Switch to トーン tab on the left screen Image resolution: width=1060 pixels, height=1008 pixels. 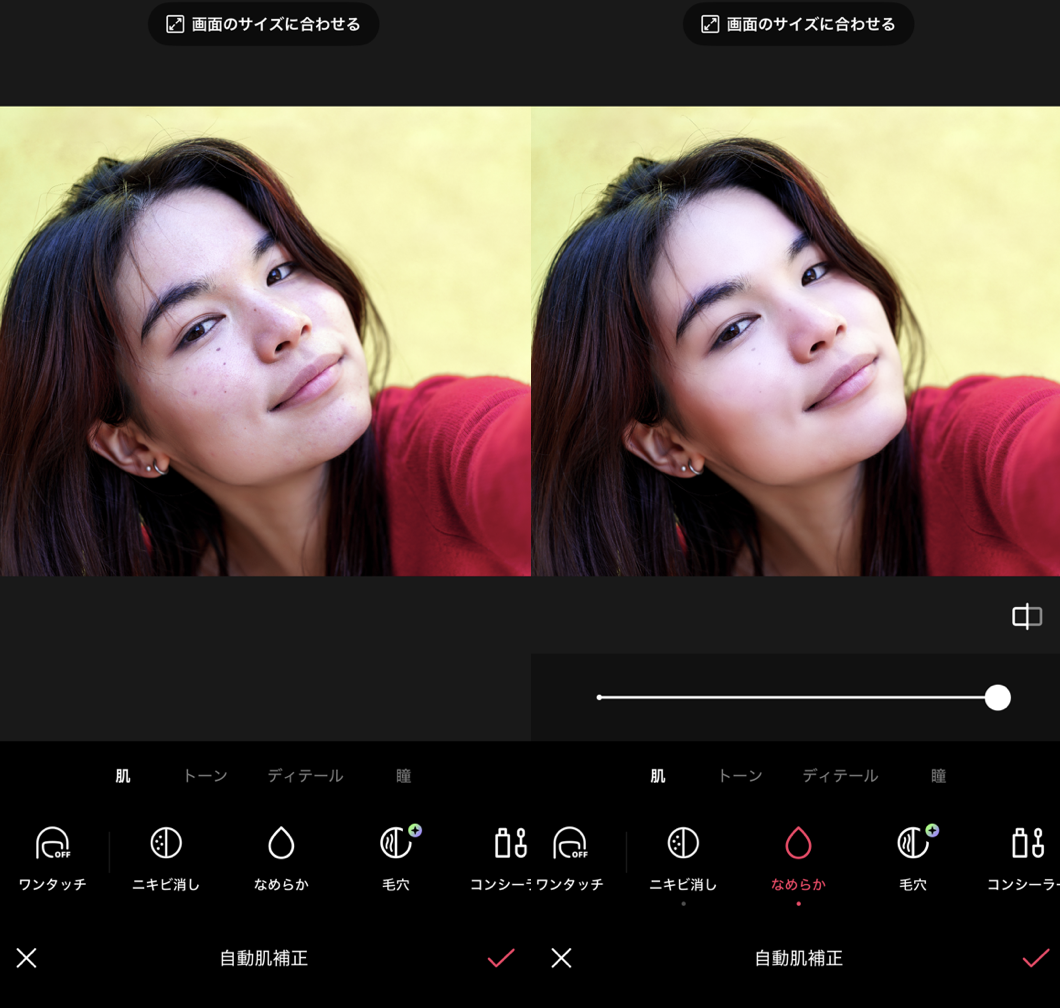(x=205, y=776)
